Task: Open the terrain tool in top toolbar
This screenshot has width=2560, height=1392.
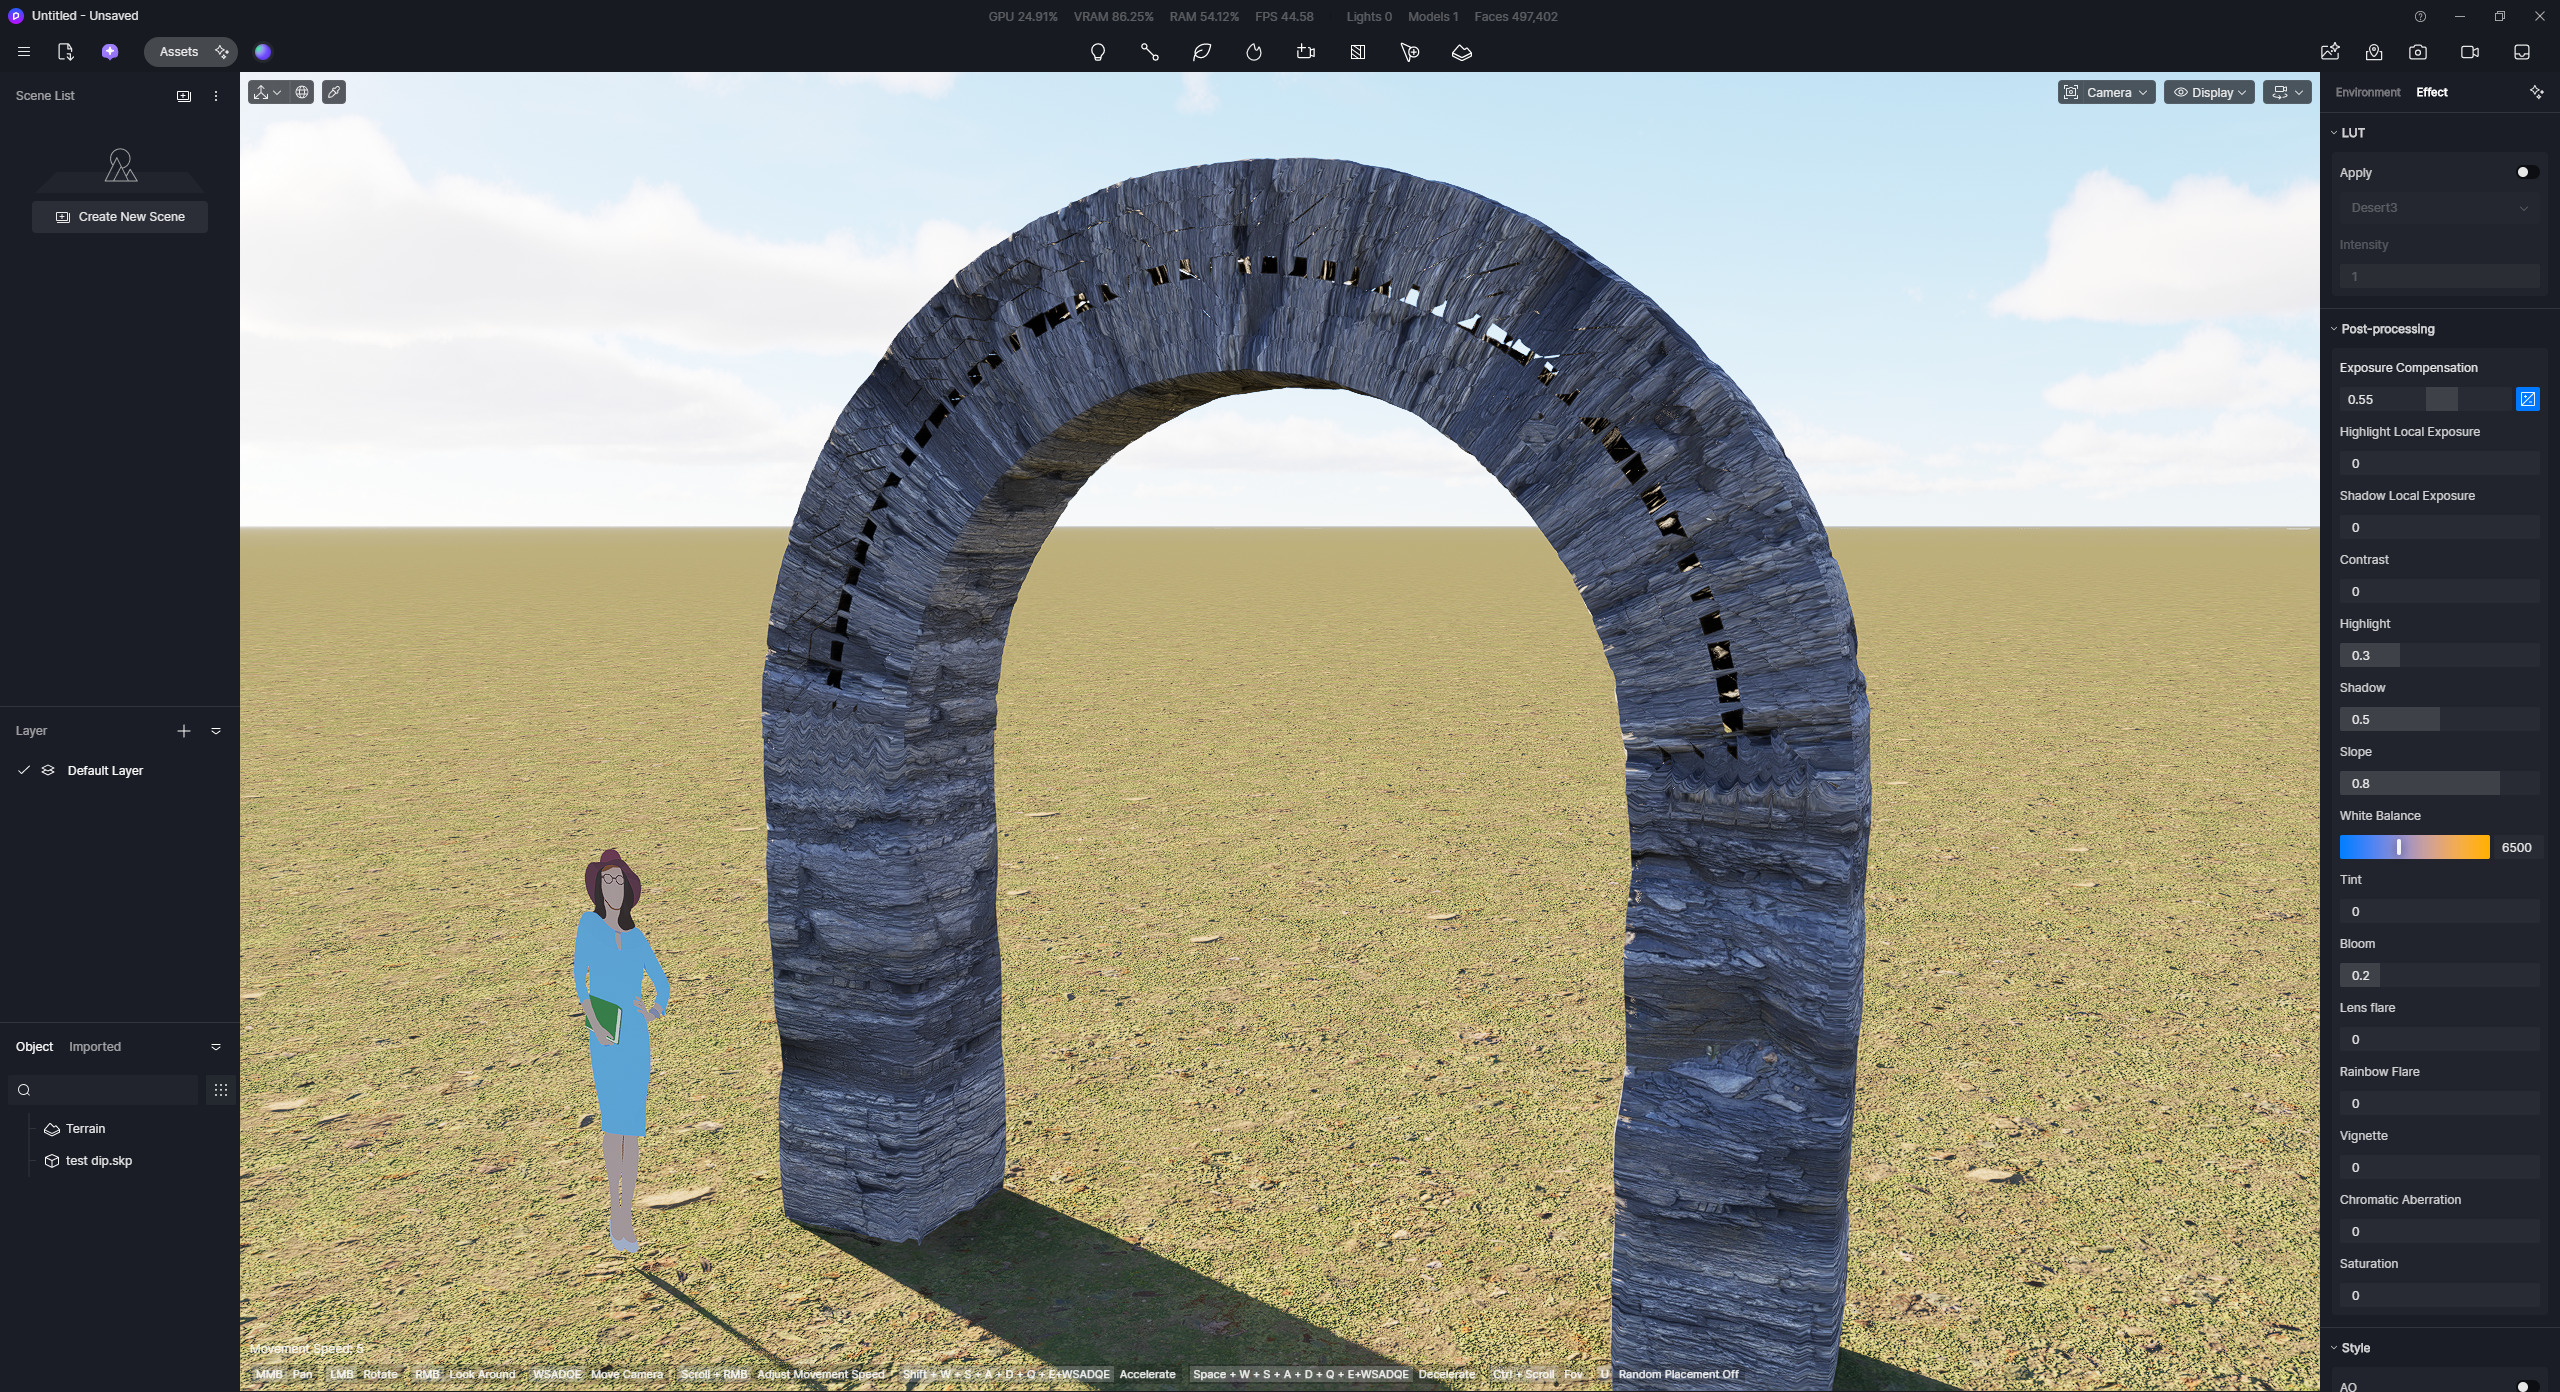Action: [1461, 52]
